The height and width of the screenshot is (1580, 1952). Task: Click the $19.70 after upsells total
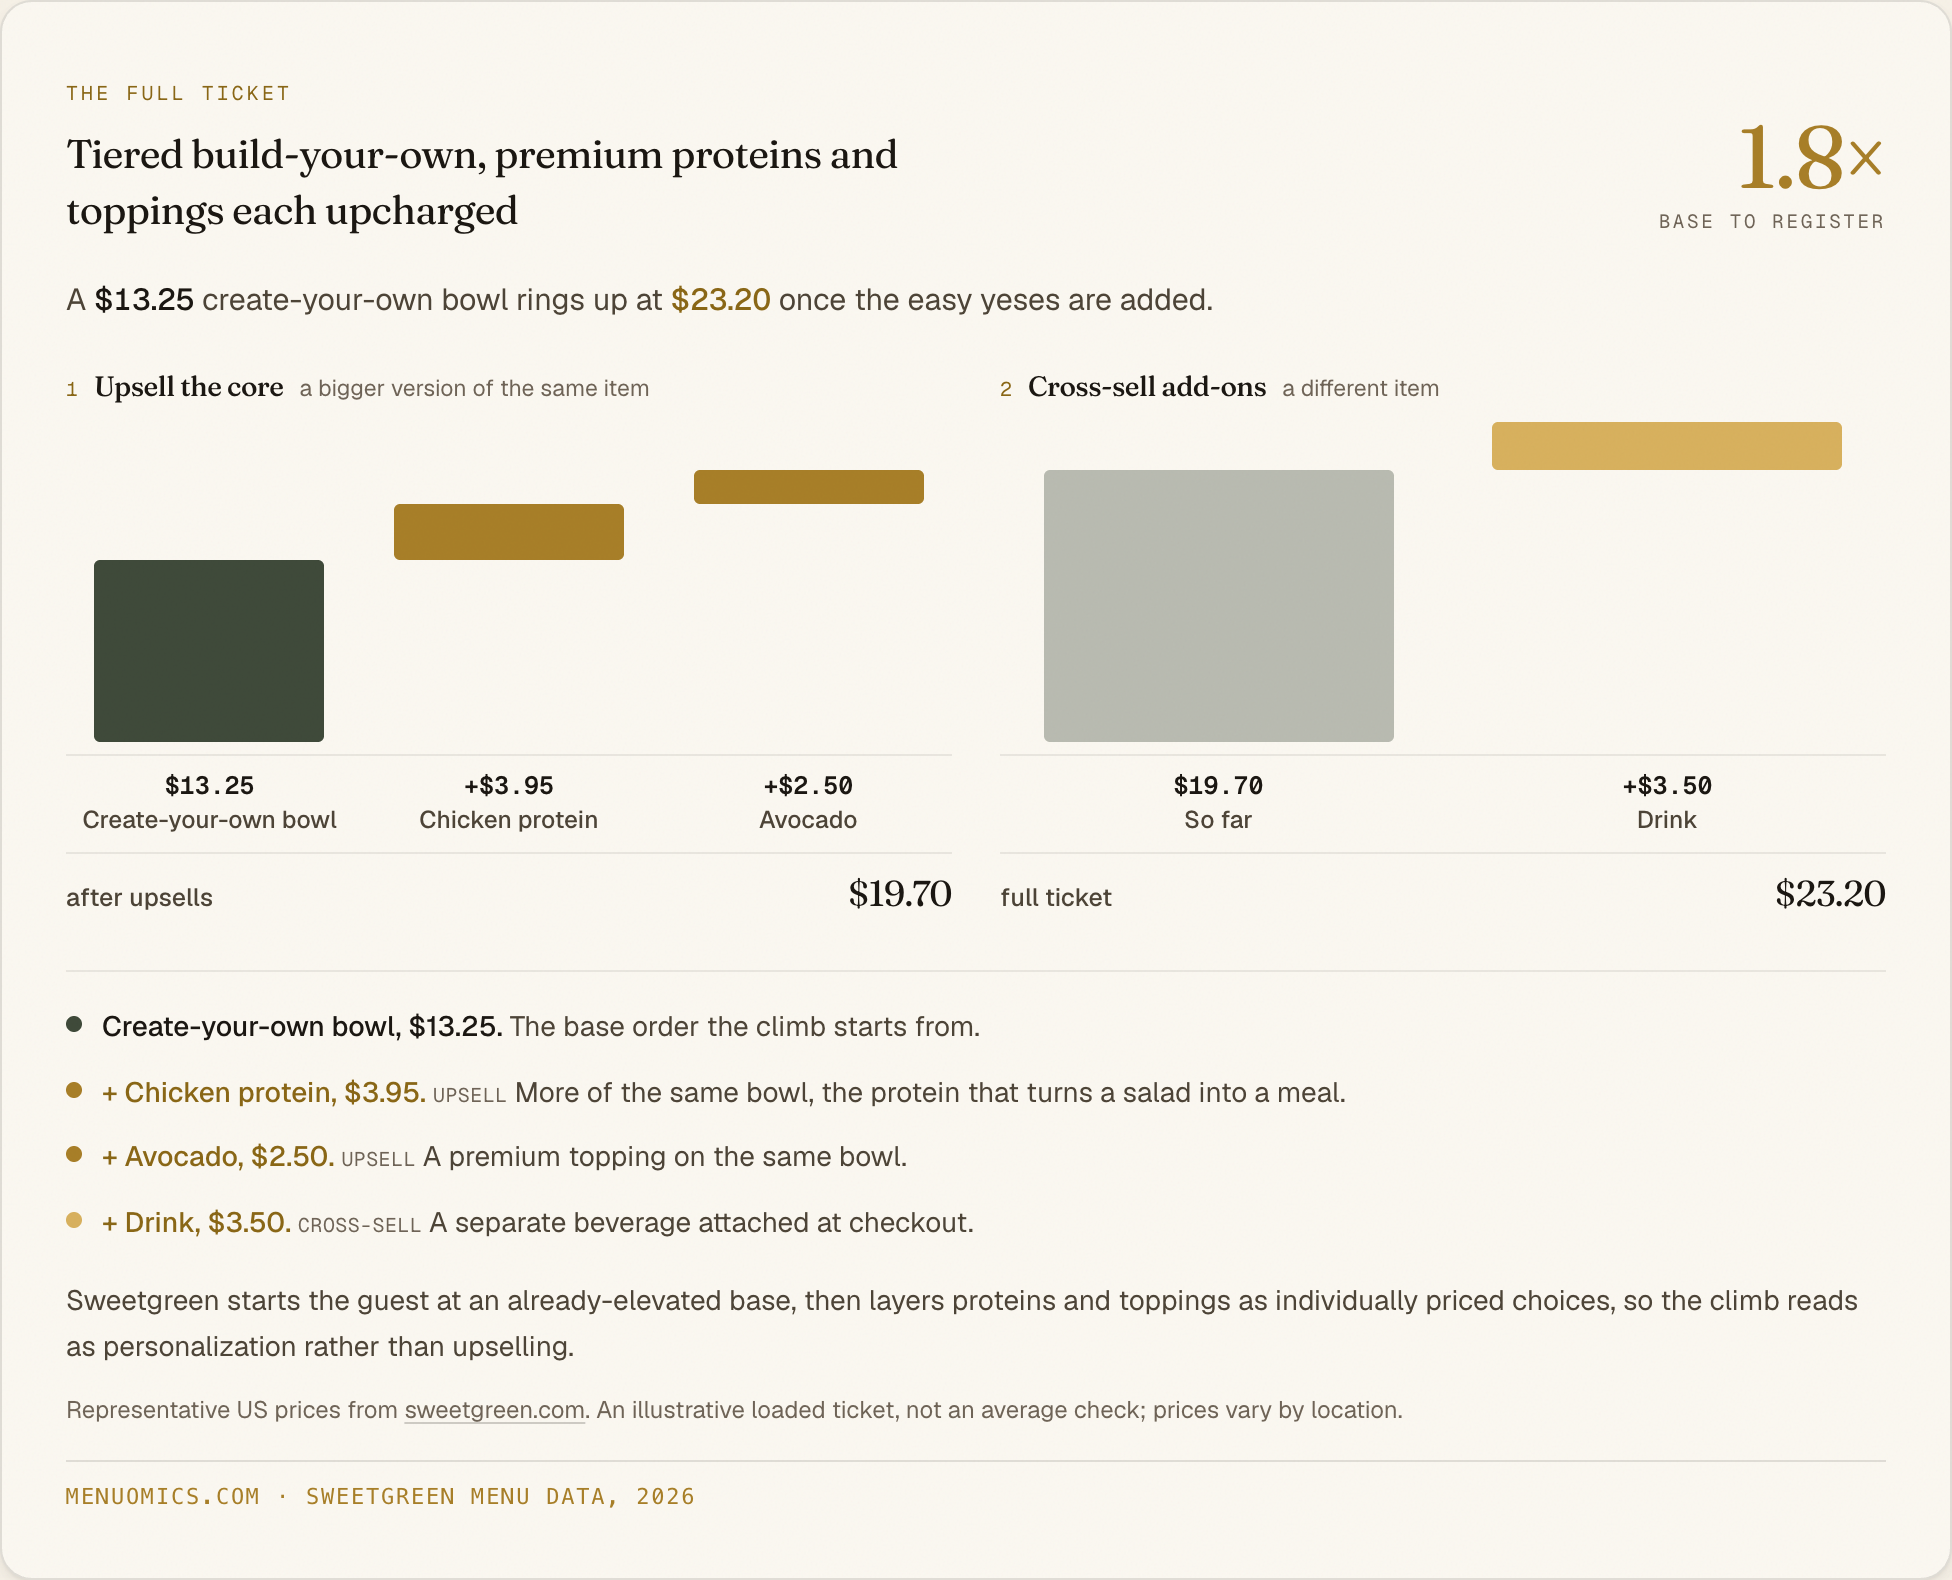click(x=900, y=894)
